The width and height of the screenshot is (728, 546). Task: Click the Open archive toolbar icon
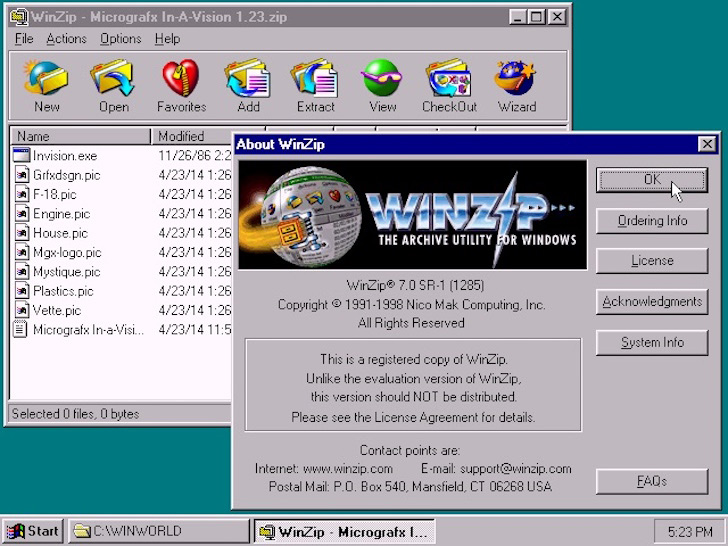pos(113,86)
